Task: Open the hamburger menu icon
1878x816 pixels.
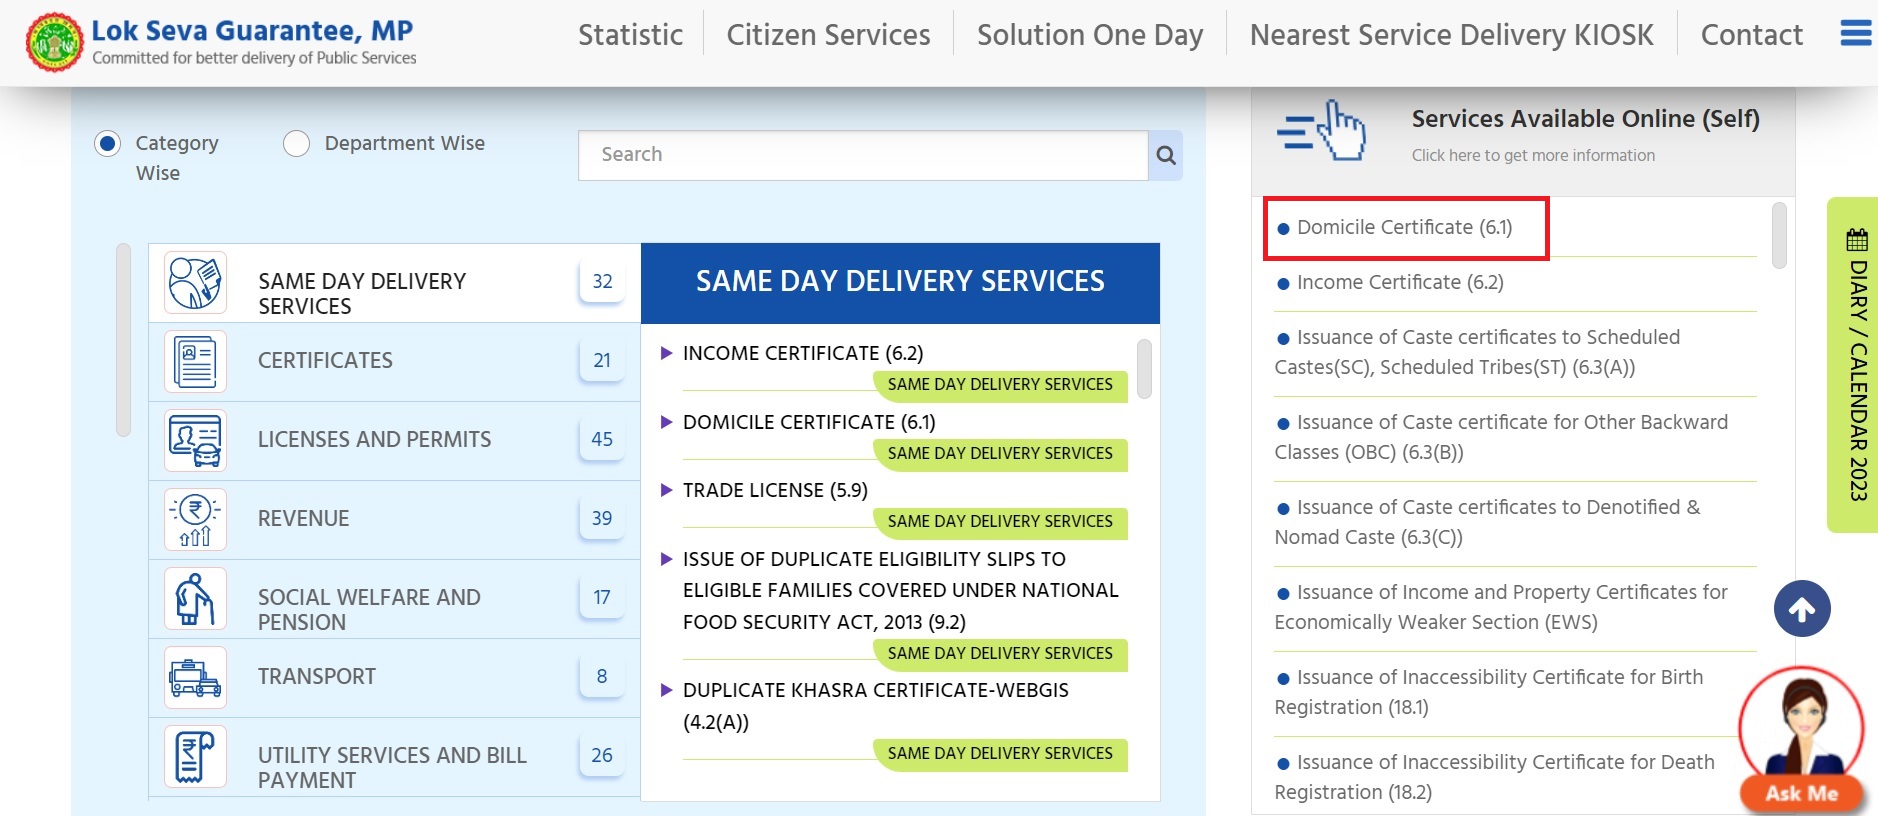Action: click(1855, 34)
